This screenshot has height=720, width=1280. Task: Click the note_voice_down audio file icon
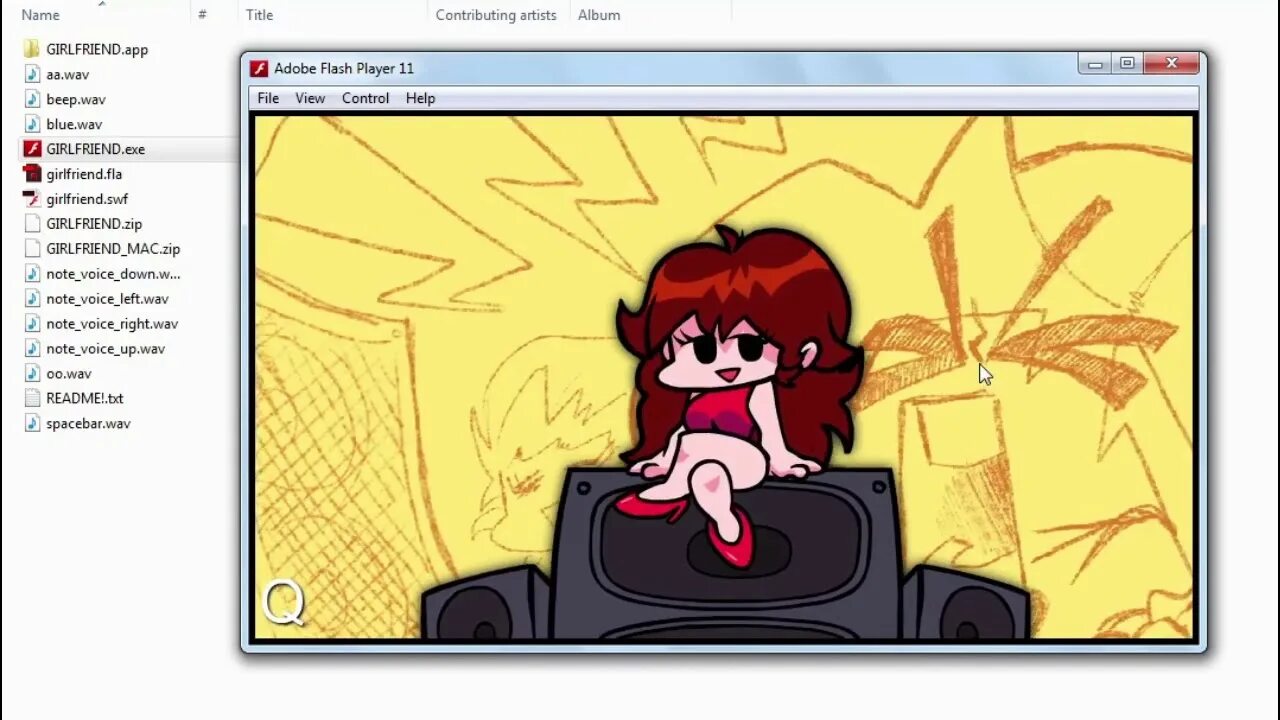(31, 274)
